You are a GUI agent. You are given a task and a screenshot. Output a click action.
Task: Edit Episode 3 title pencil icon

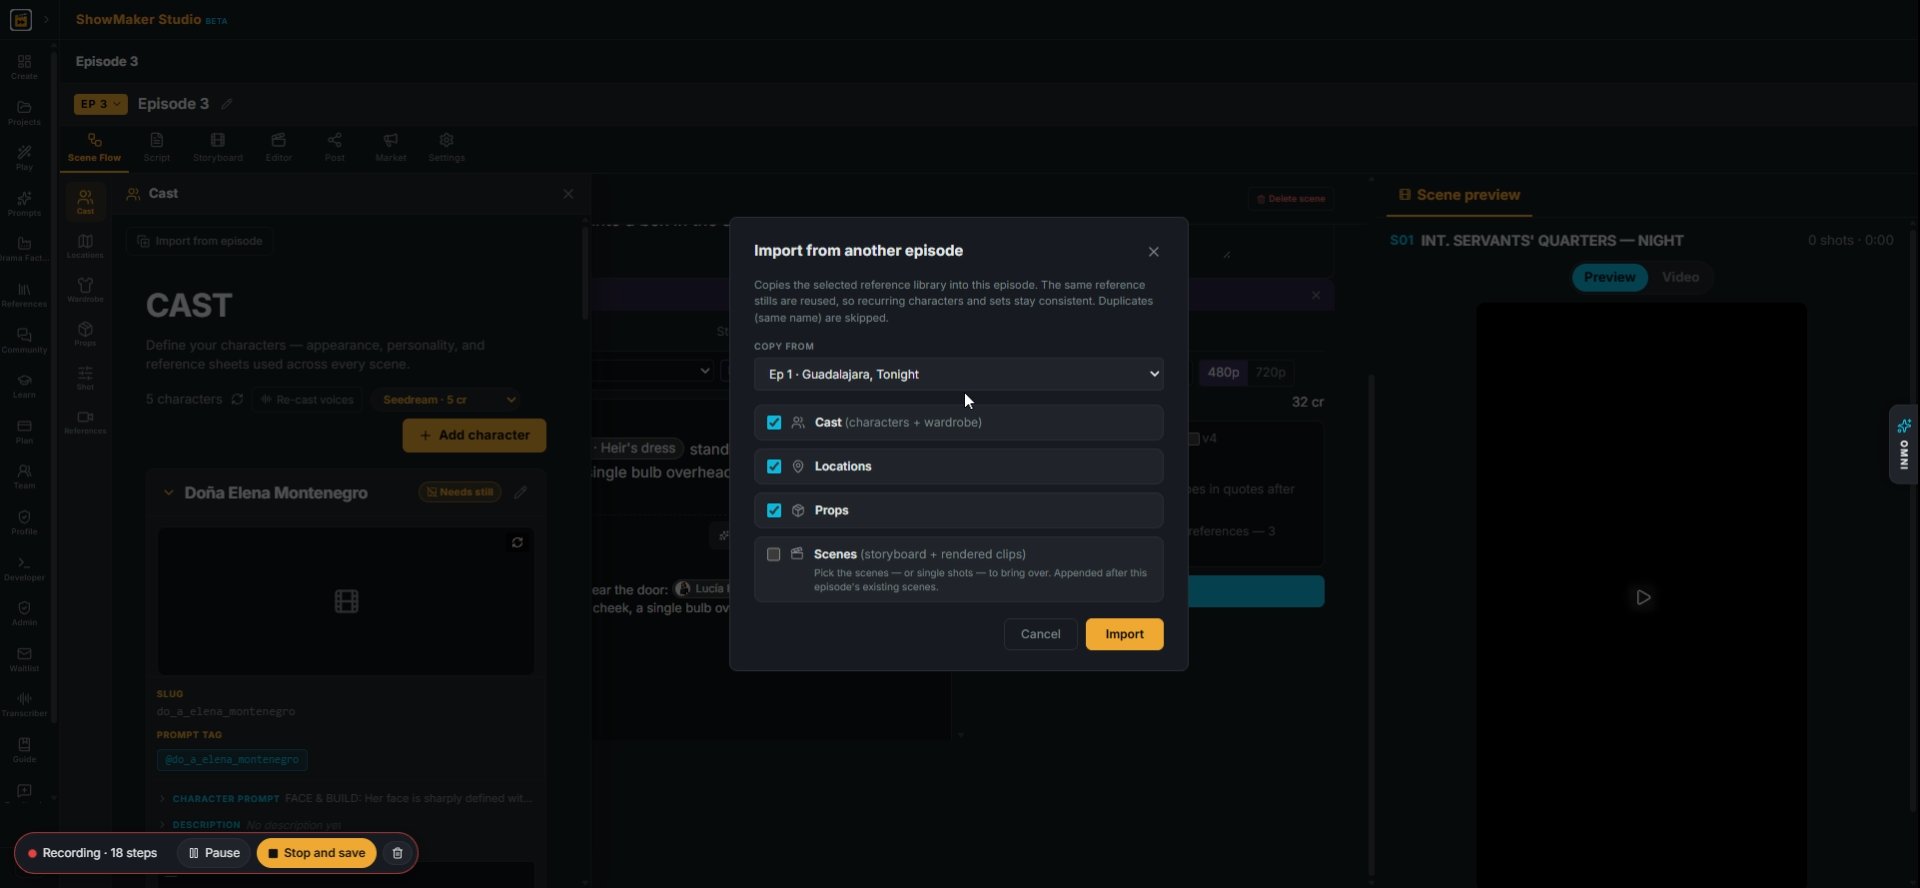pos(227,104)
